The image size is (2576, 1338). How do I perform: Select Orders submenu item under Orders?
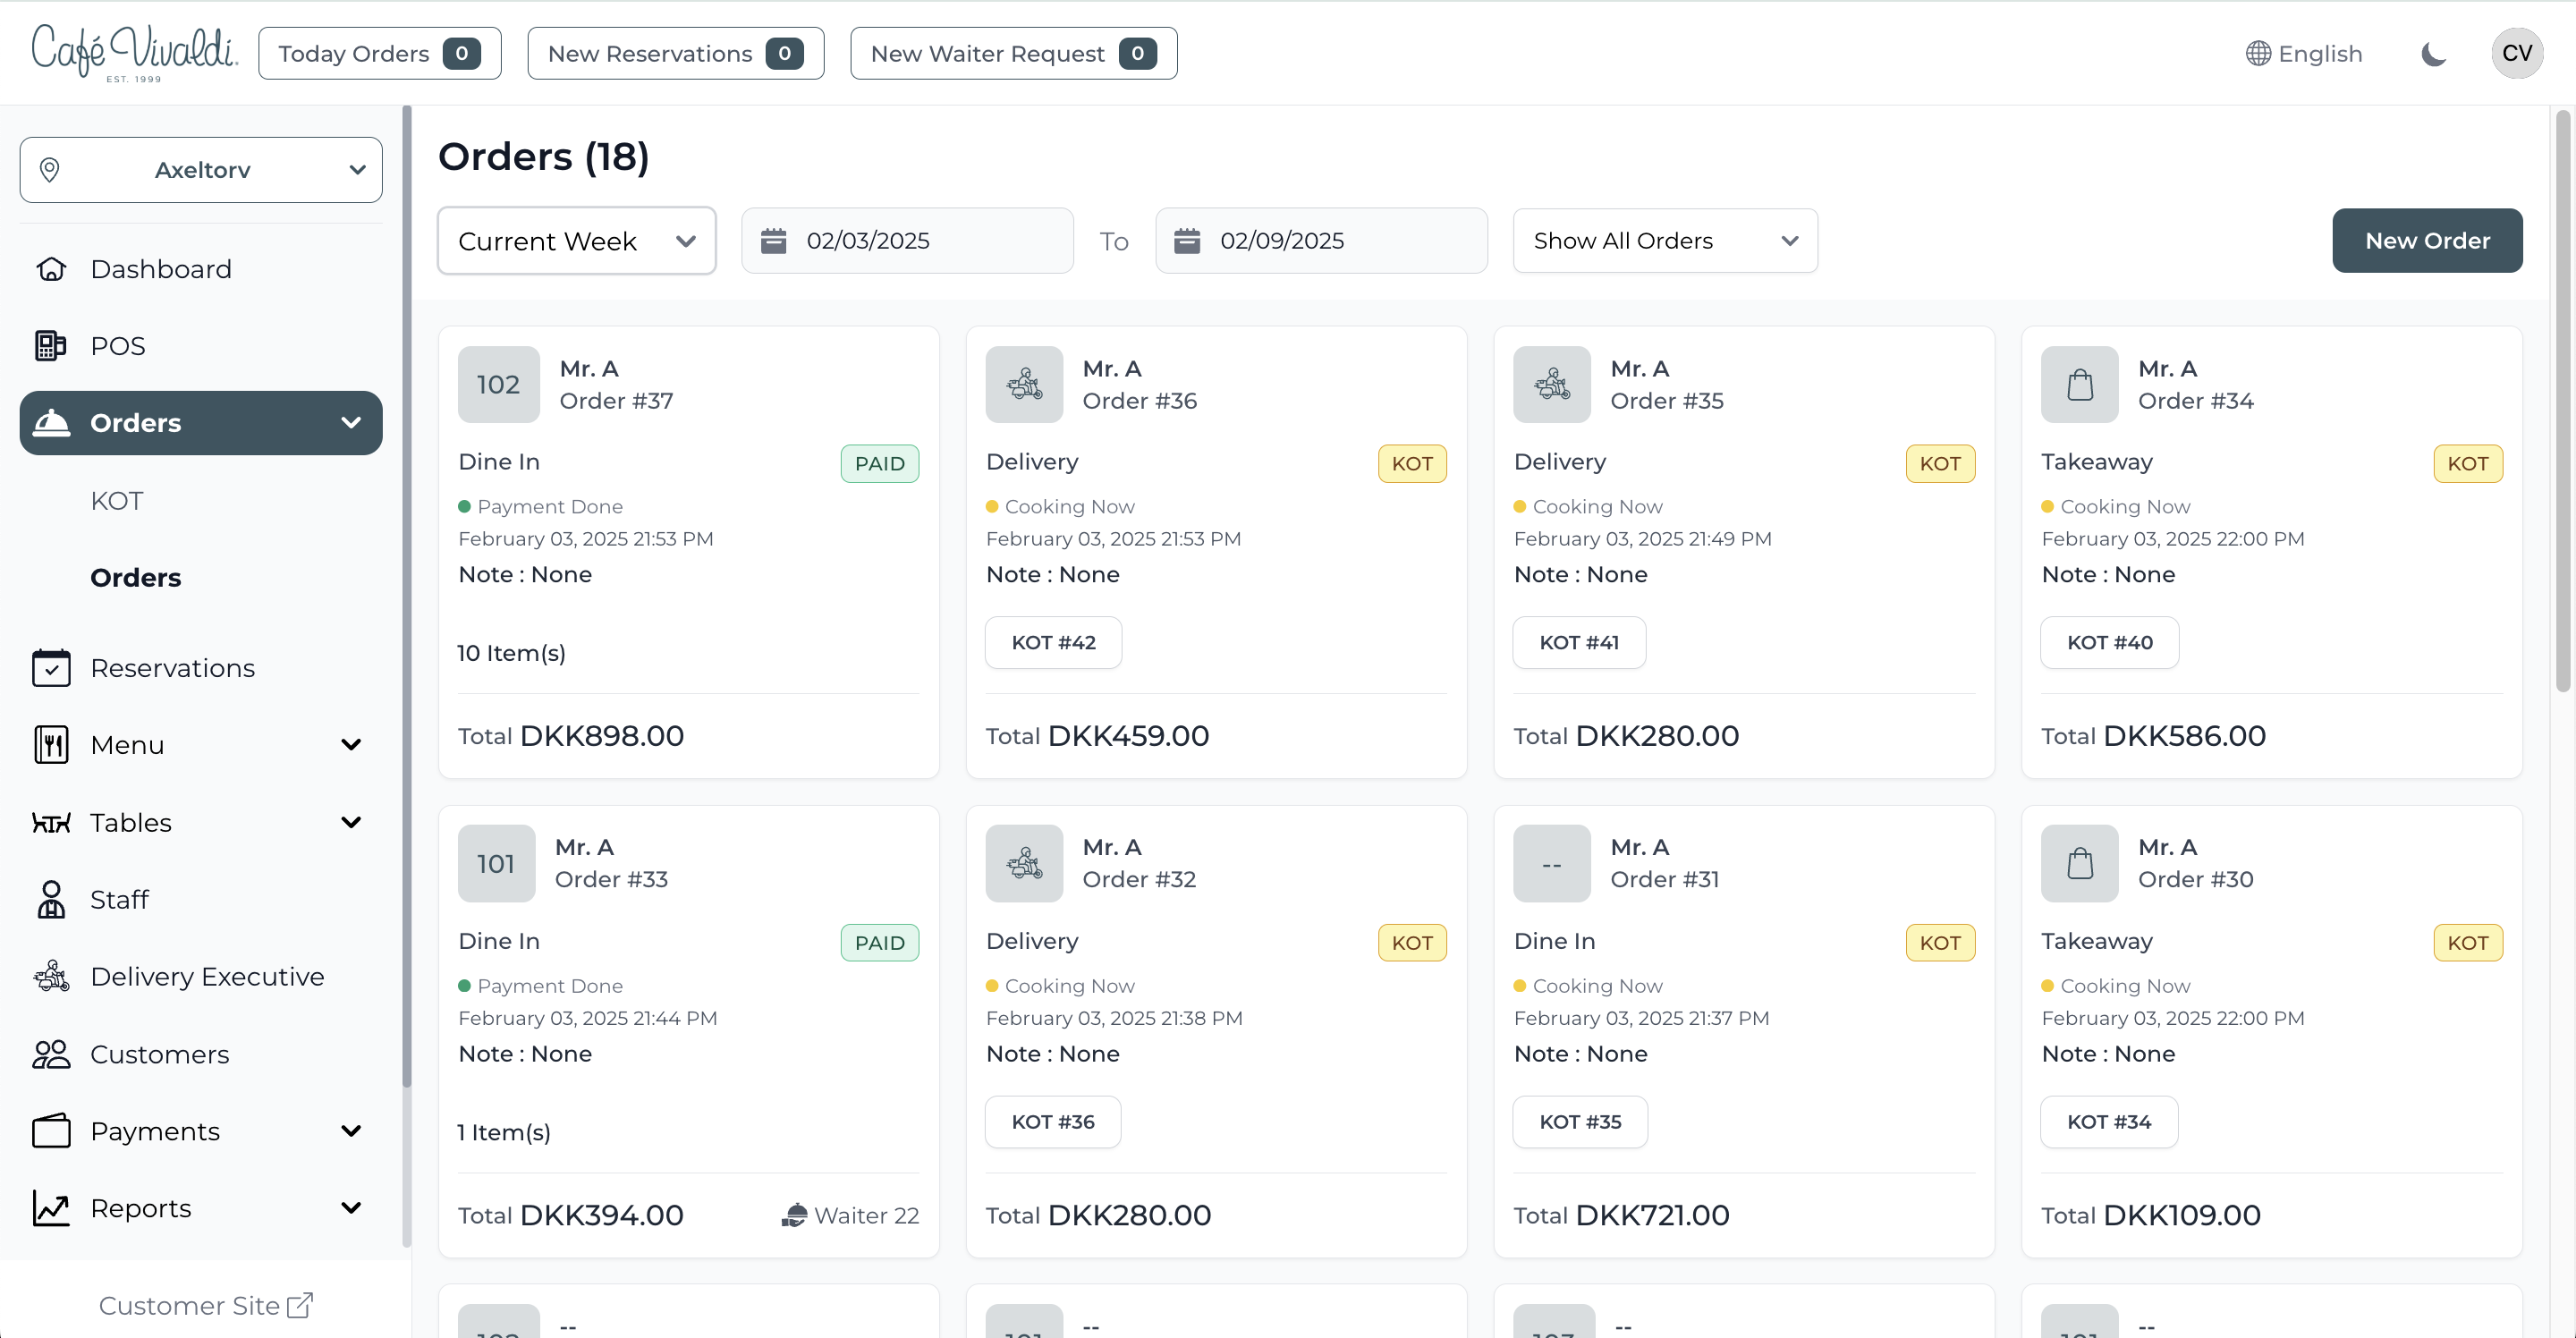(136, 578)
